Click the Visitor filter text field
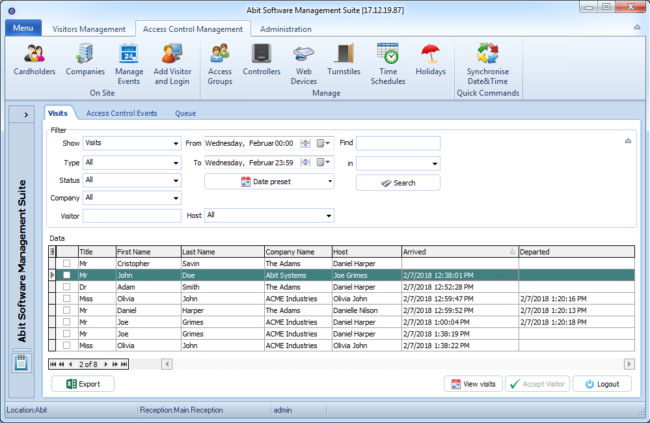This screenshot has width=650, height=423. [x=131, y=215]
